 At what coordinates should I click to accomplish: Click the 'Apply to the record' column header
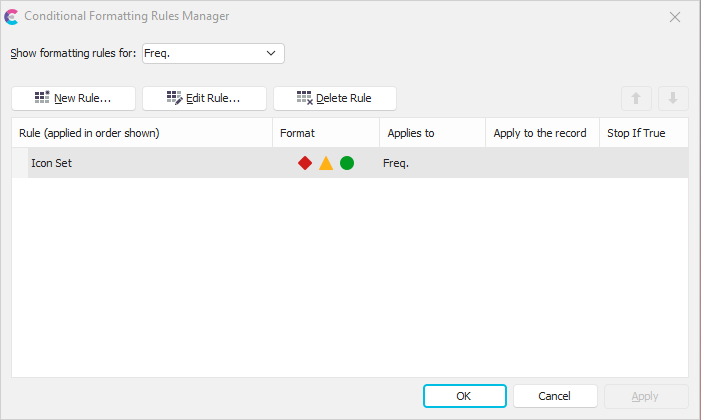coord(541,133)
